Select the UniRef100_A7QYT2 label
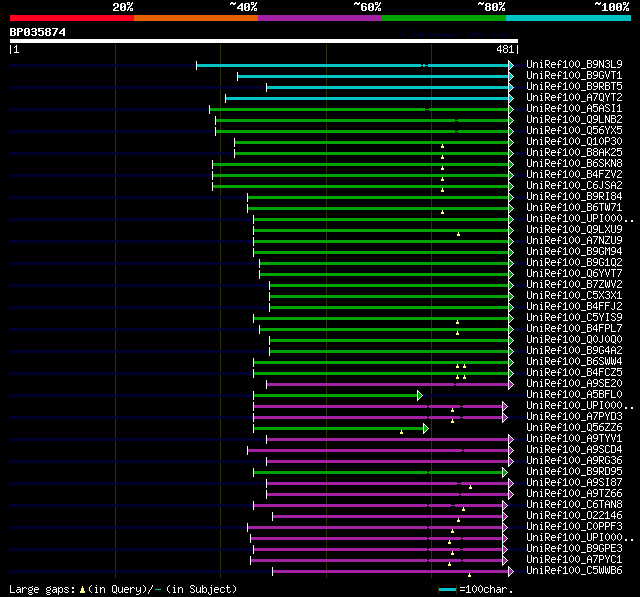This screenshot has width=640, height=597. click(x=574, y=98)
